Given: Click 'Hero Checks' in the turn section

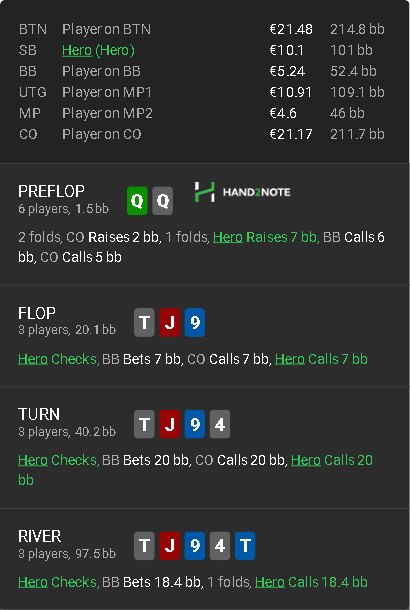Looking at the screenshot, I should click(x=58, y=460).
